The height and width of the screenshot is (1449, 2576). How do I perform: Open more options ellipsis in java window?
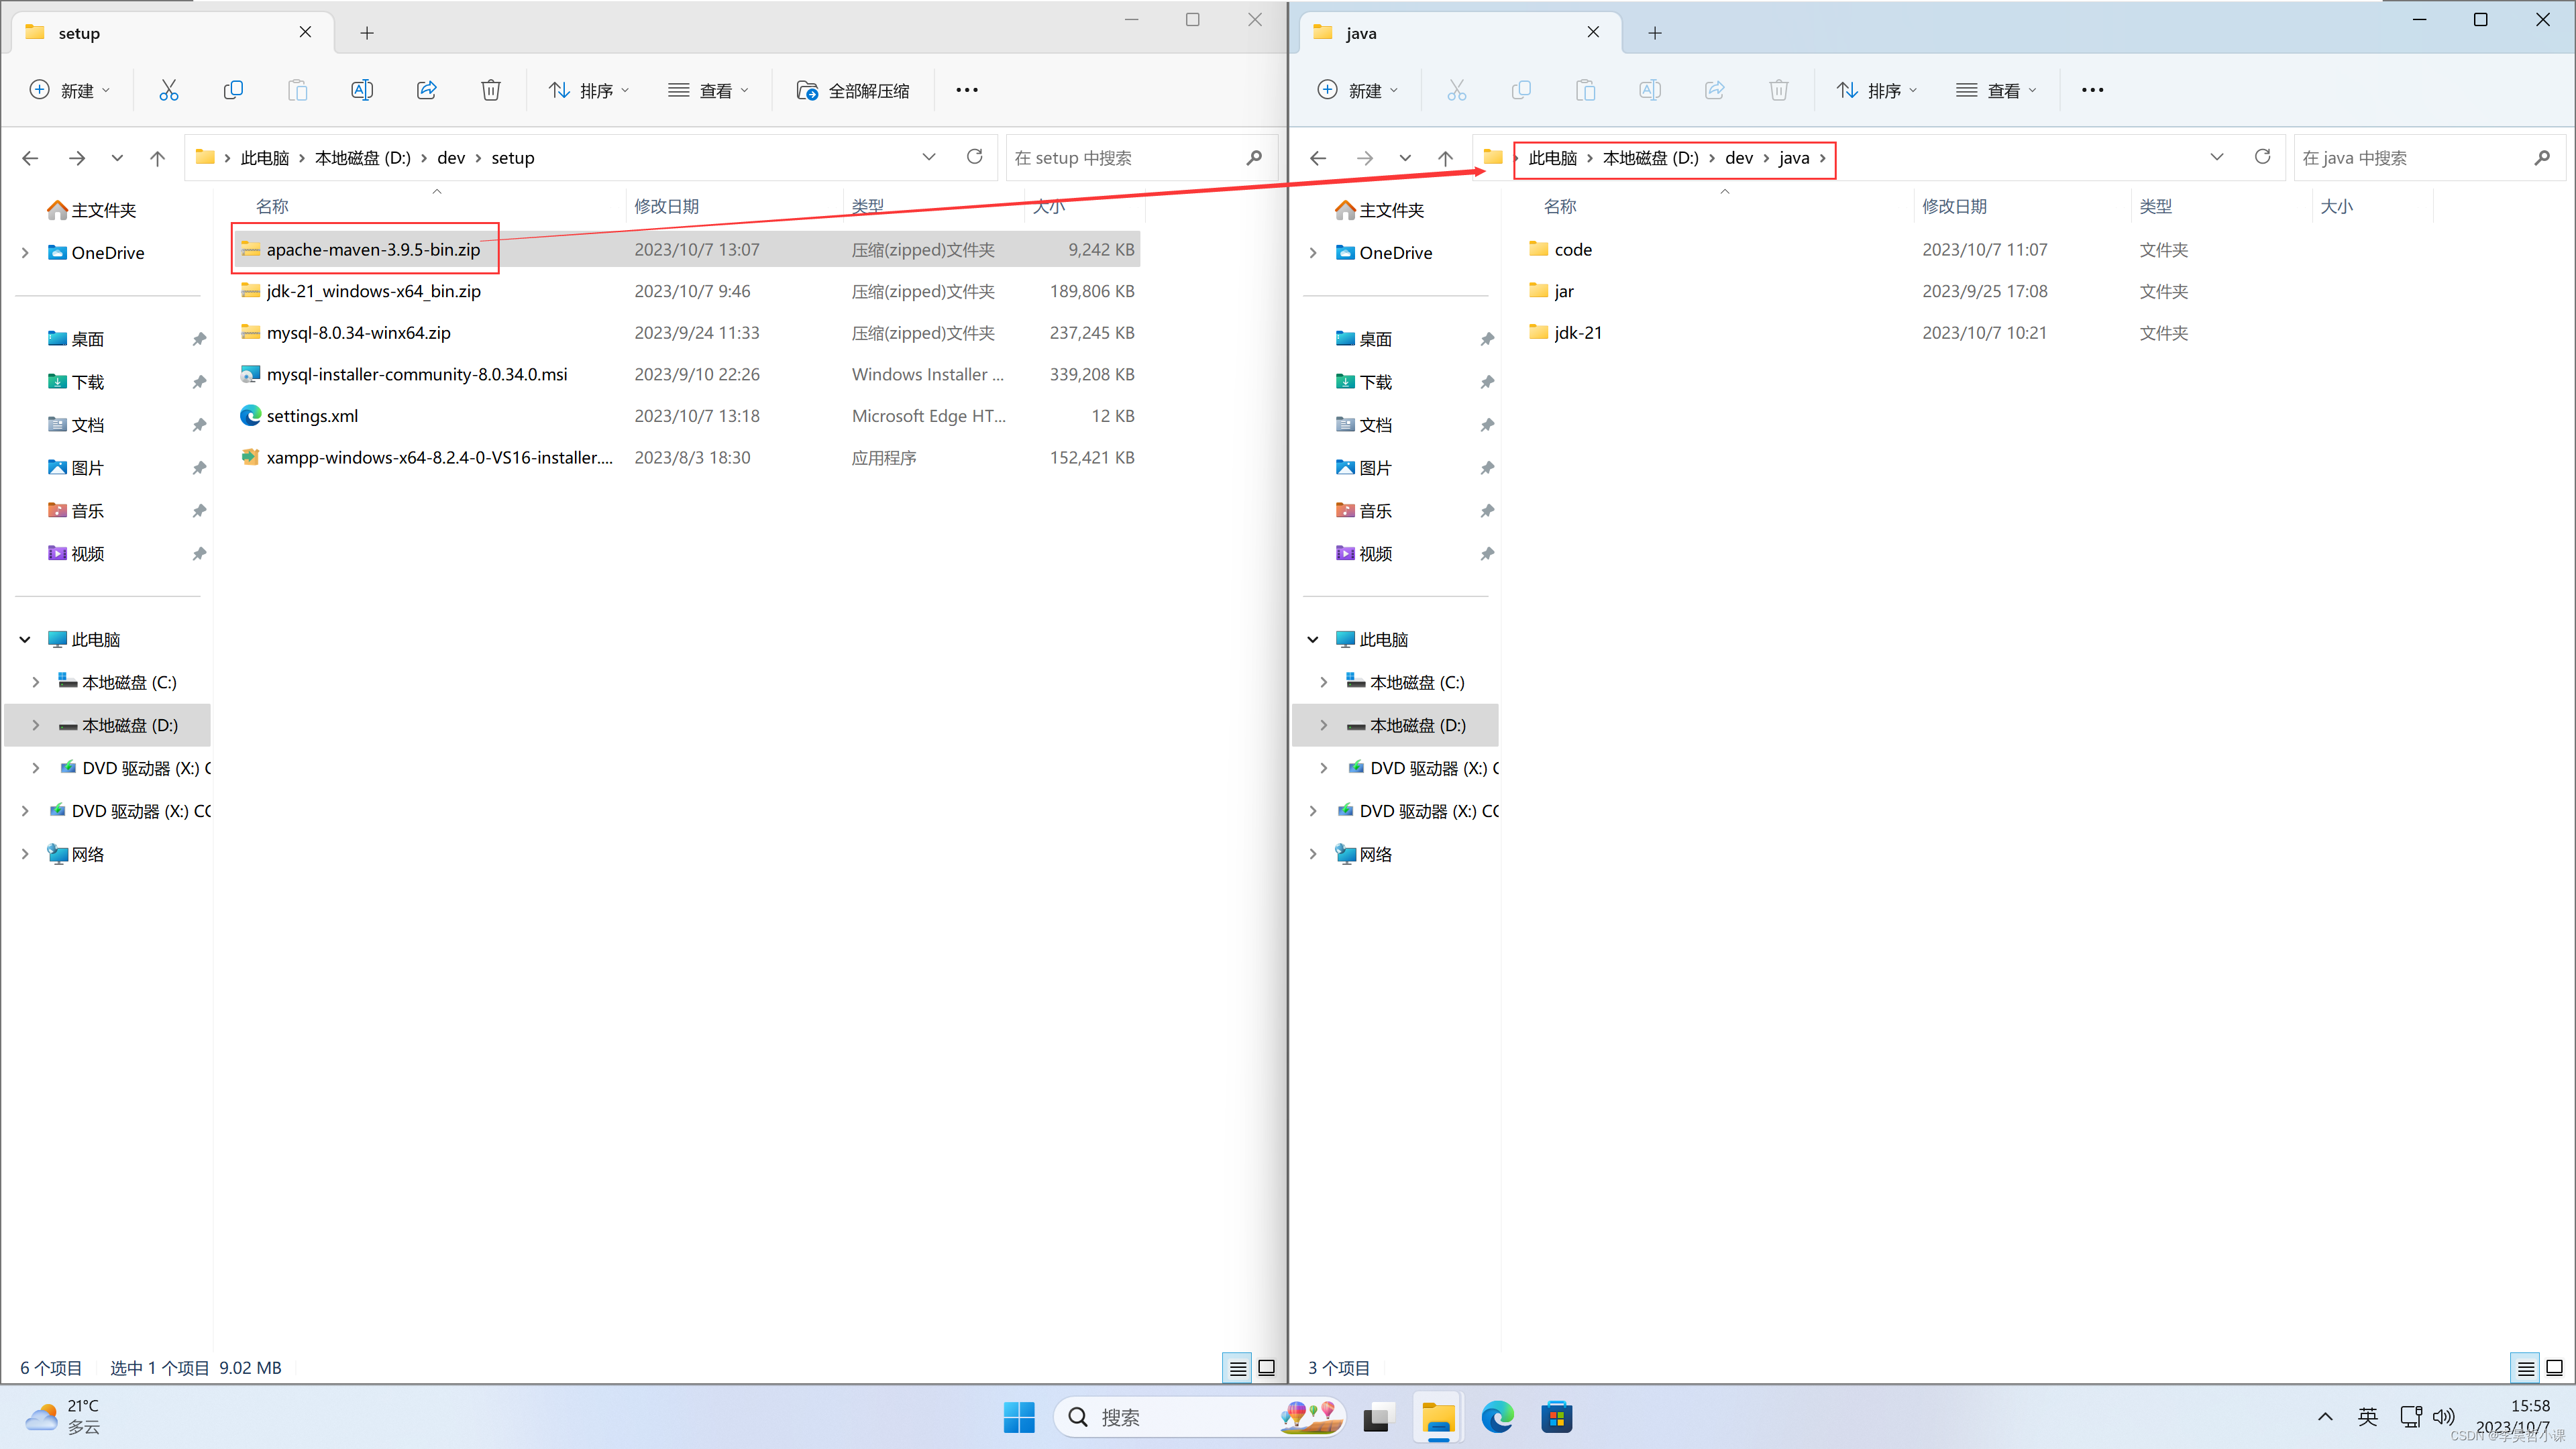[x=2093, y=90]
